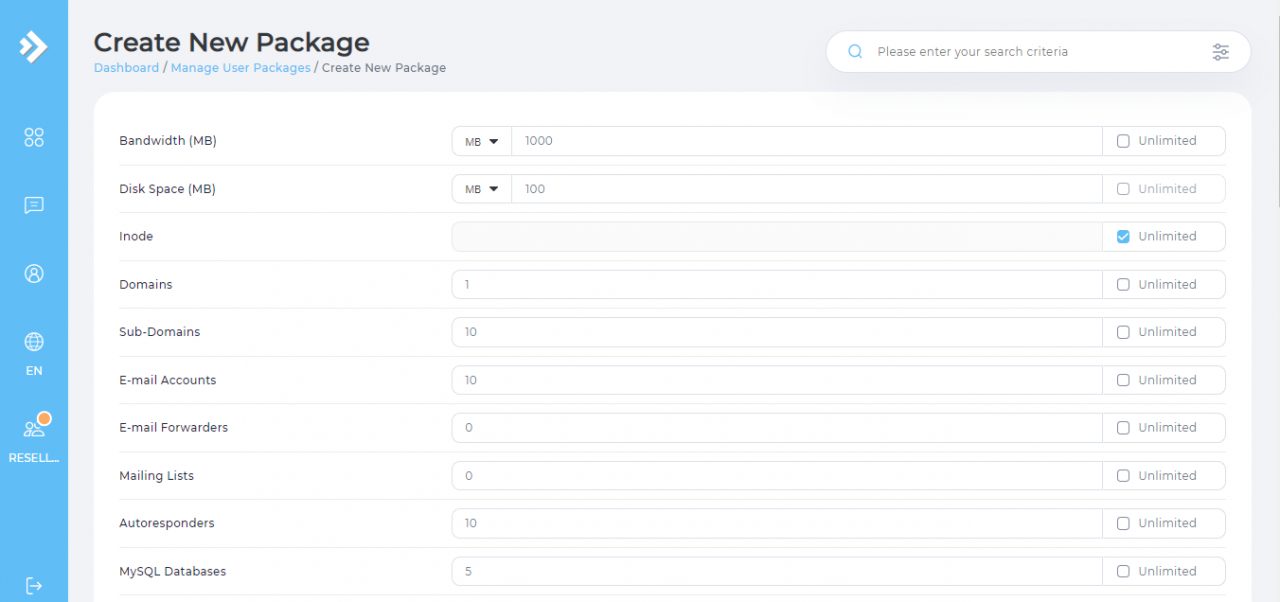Click the Sub-Domains value field
Image resolution: width=1280 pixels, height=602 pixels.
pos(776,332)
